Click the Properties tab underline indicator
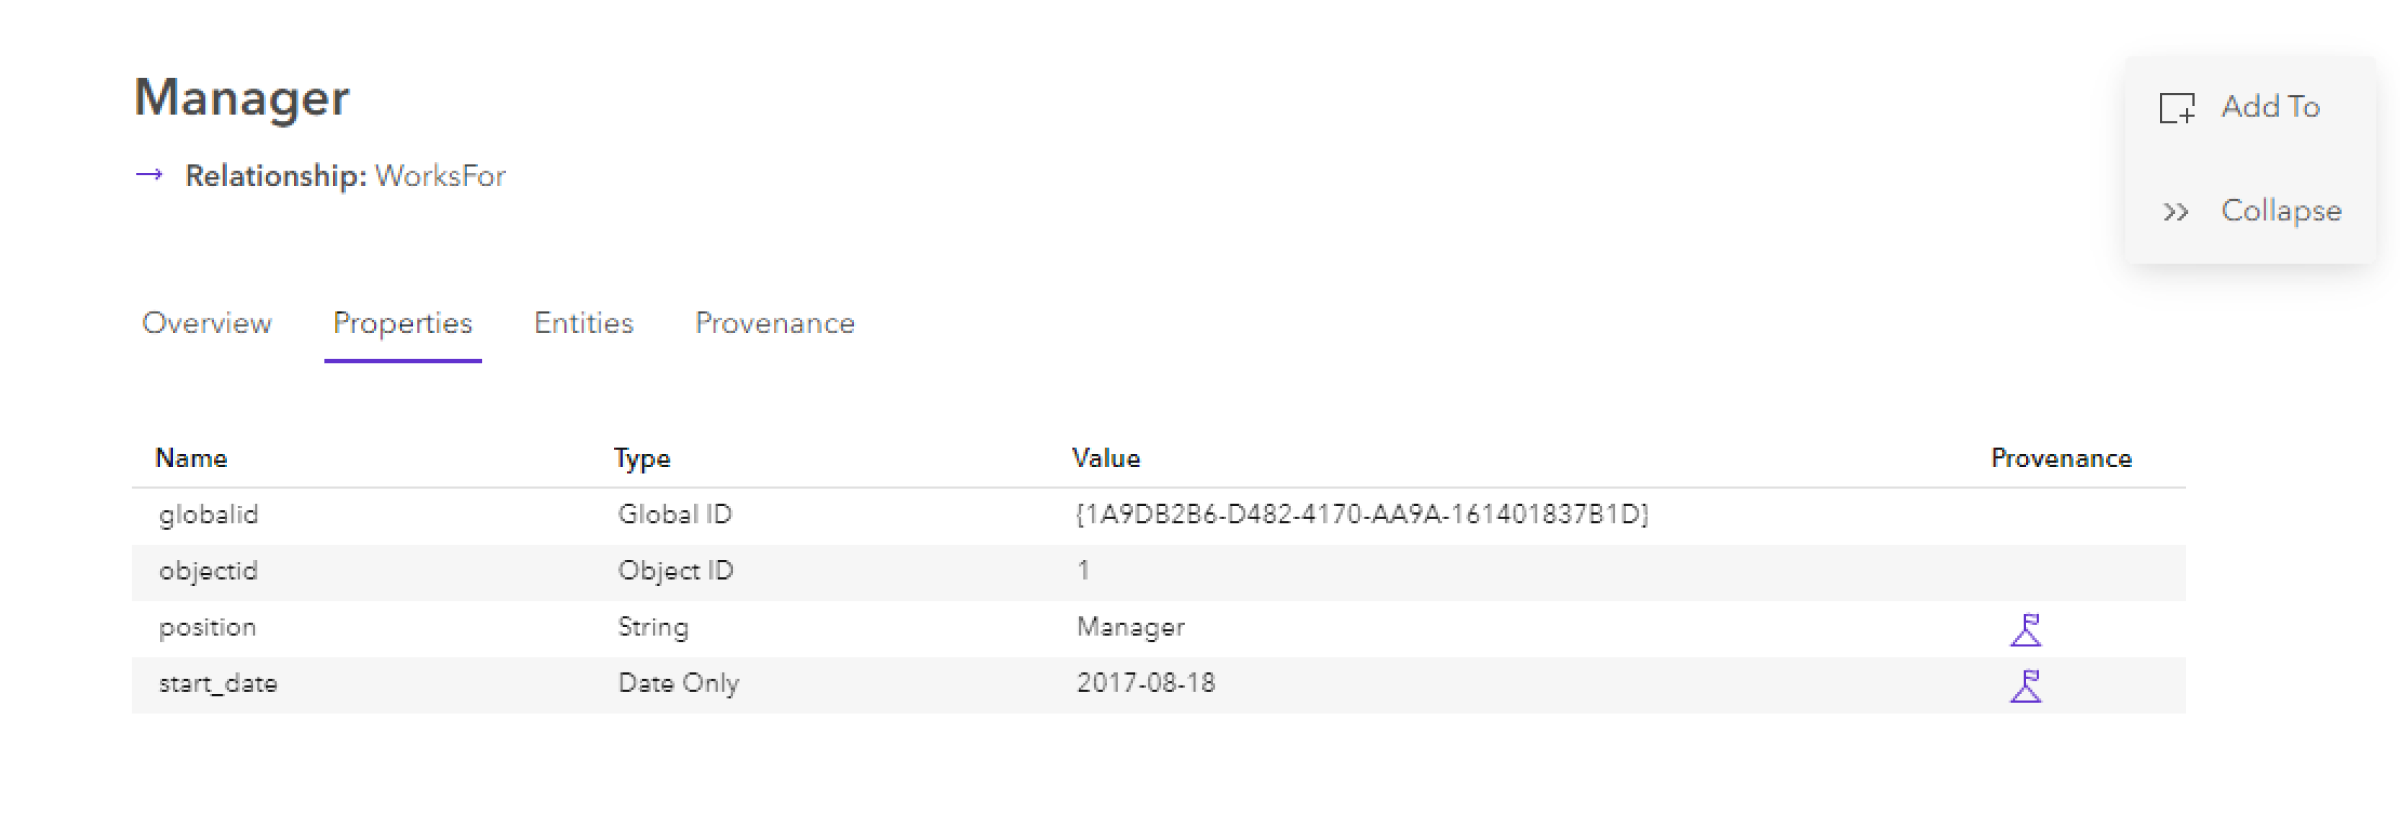 (x=402, y=358)
